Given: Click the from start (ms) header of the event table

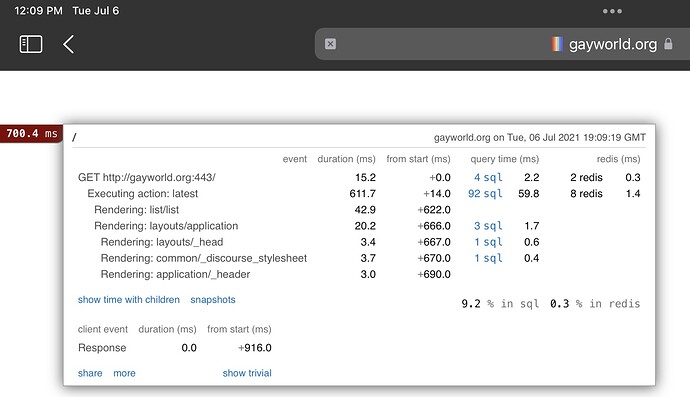Looking at the screenshot, I should point(418,159).
